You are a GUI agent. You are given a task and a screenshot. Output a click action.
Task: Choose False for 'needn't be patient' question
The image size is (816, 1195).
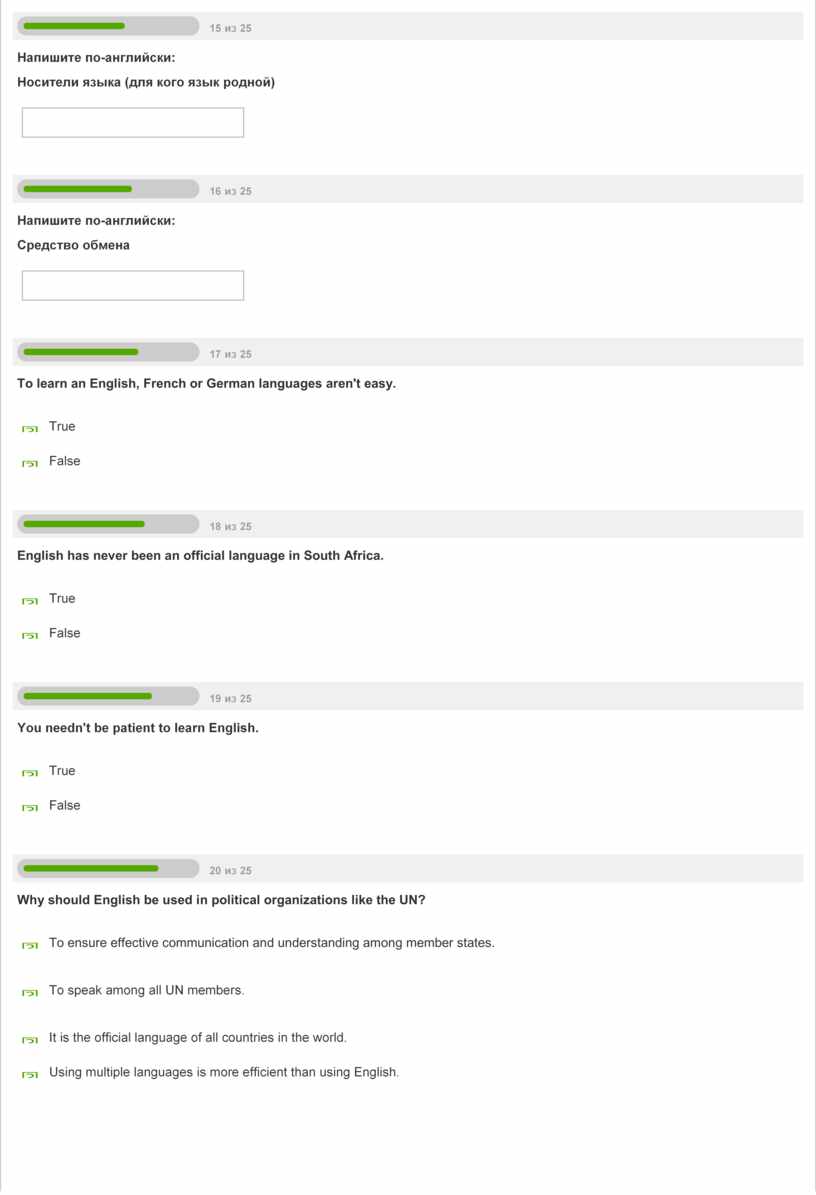pyautogui.click(x=30, y=806)
